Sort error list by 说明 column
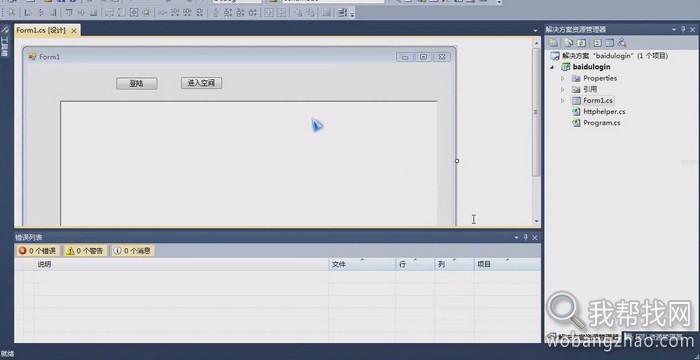 [181, 264]
